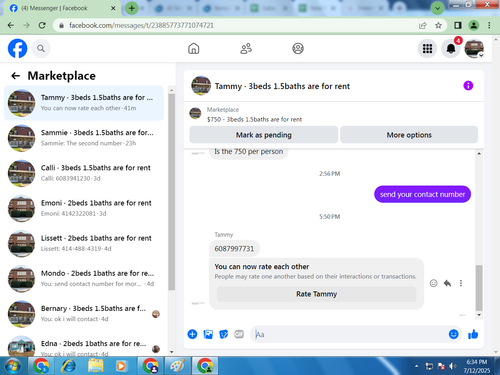
Task: Click the browser Forward arrow
Action: point(26,25)
